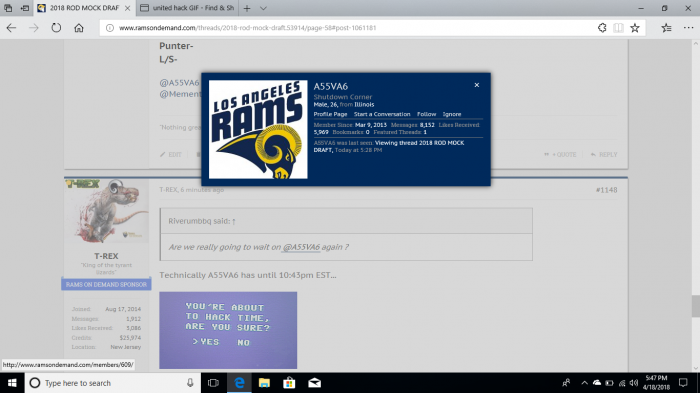Image resolution: width=700 pixels, height=393 pixels.
Task: Open browser settings and more menu
Action: tap(688, 28)
